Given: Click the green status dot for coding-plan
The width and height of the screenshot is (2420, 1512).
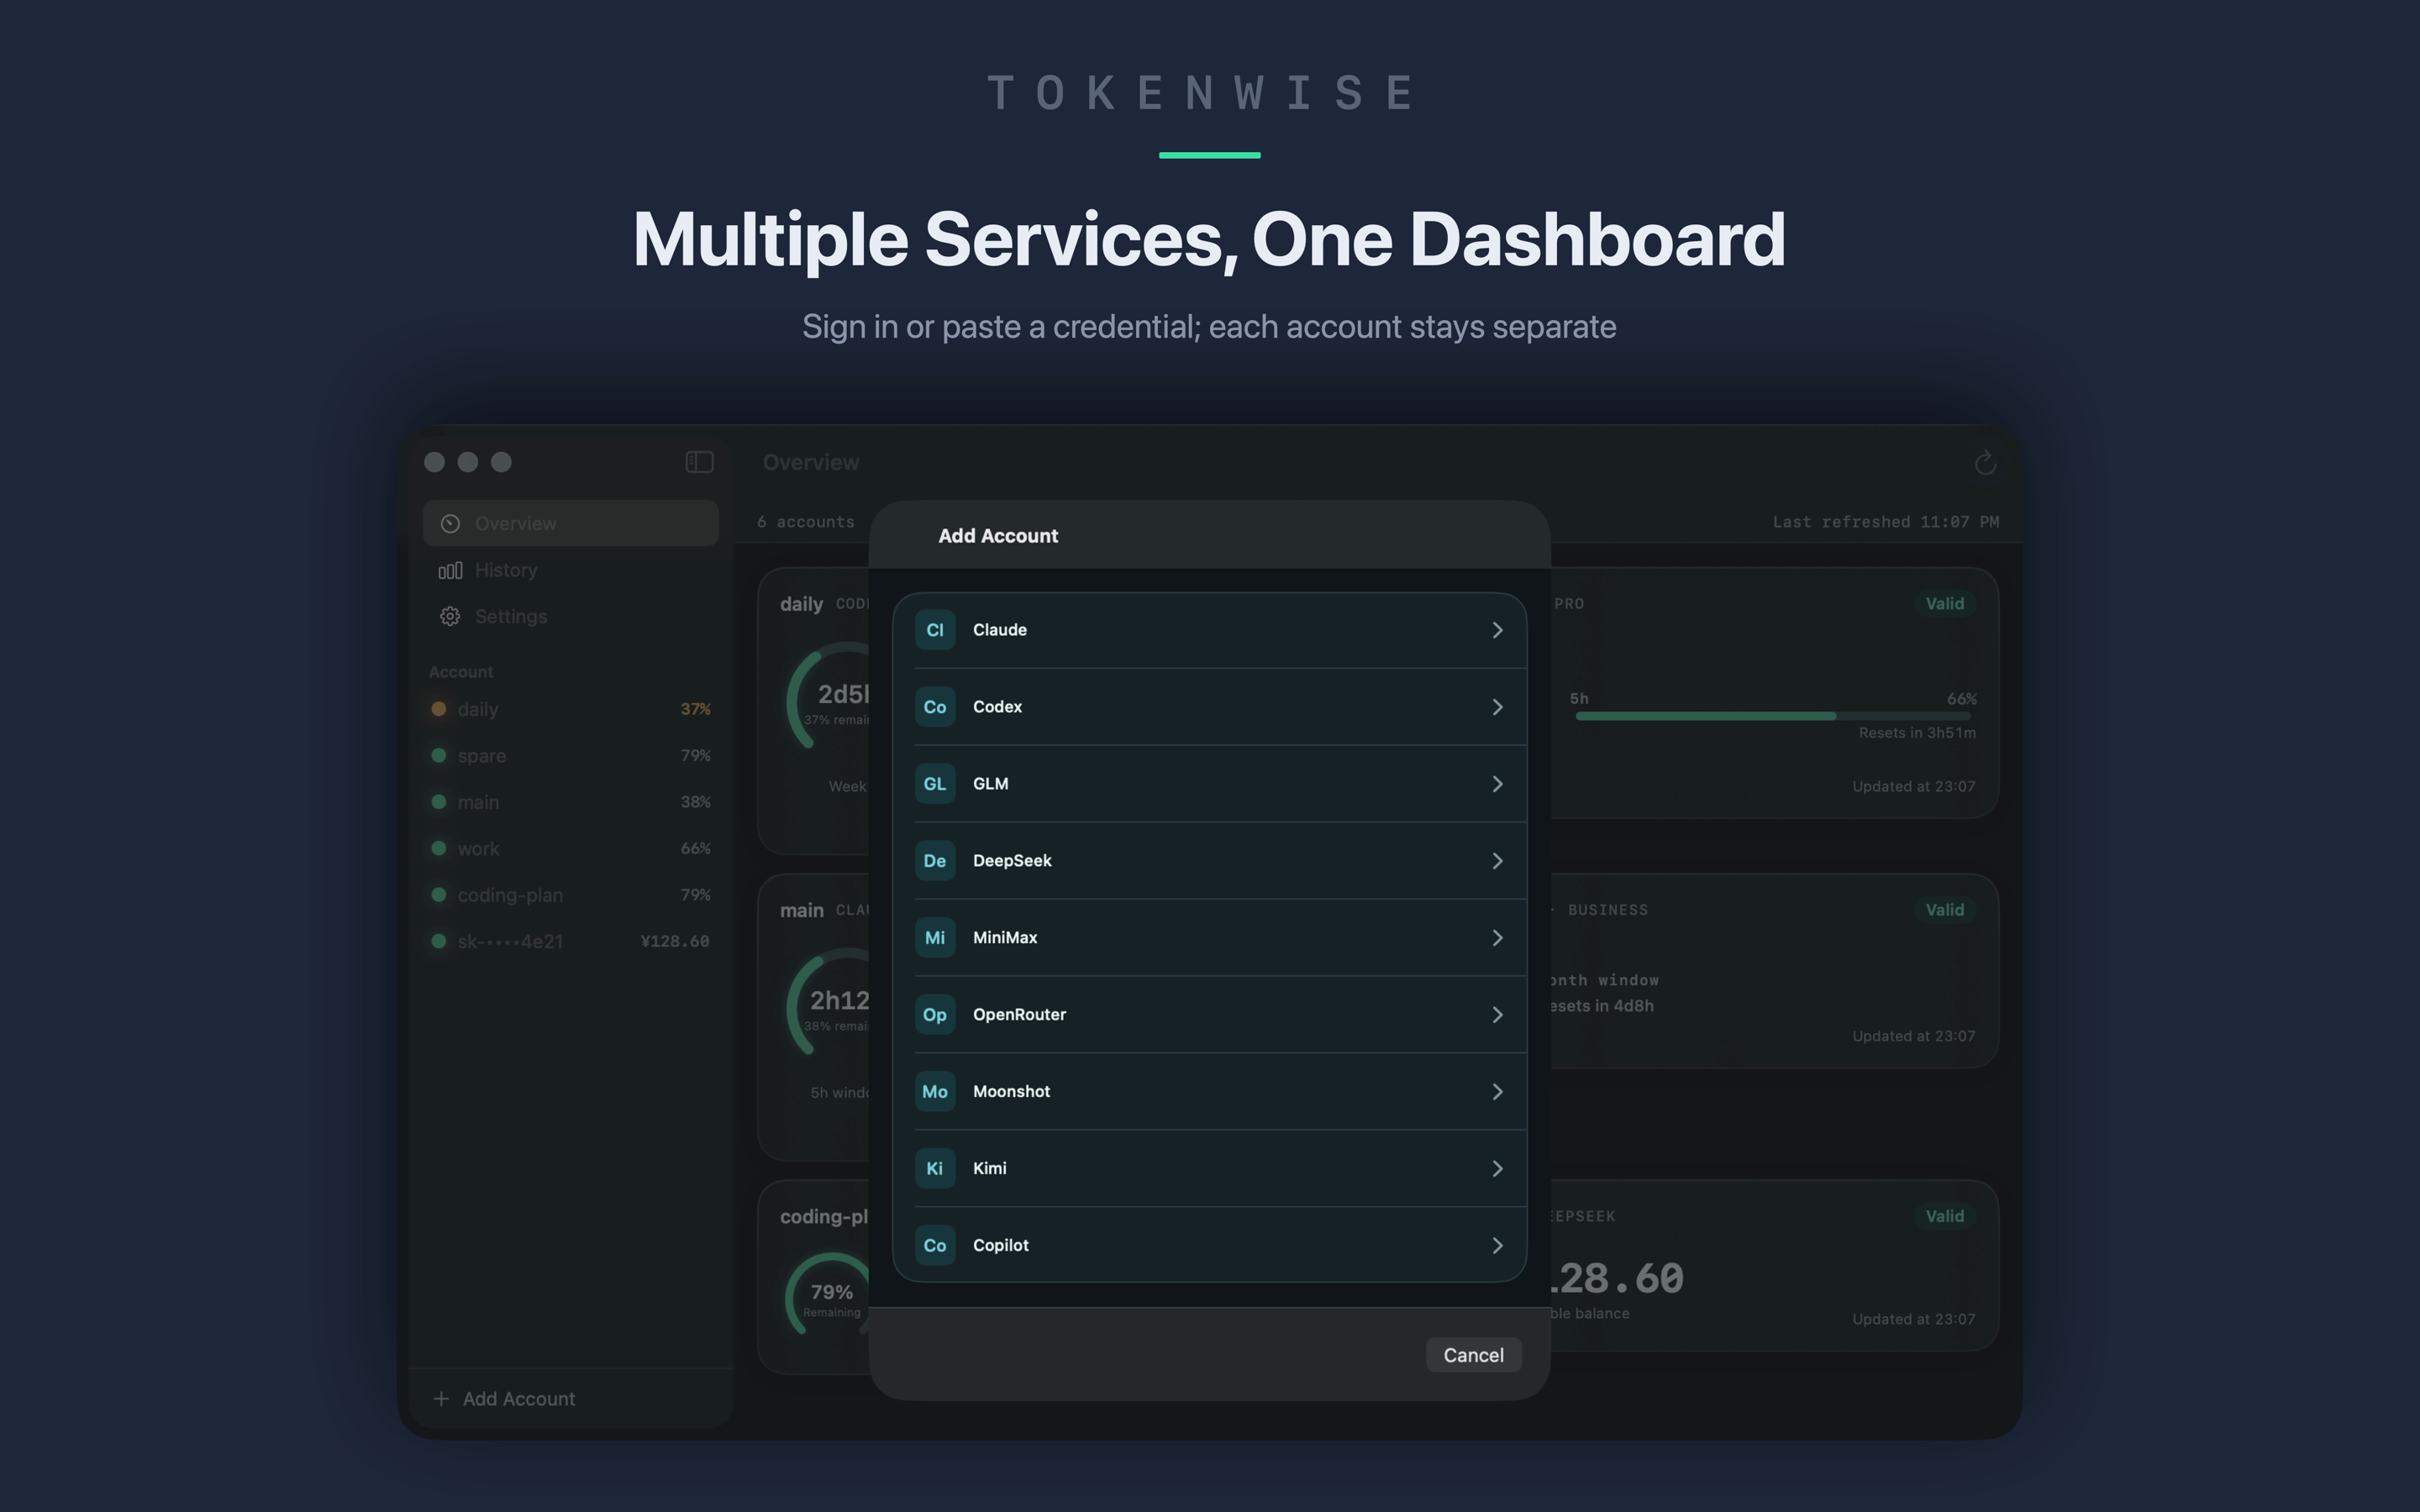Looking at the screenshot, I should point(438,895).
